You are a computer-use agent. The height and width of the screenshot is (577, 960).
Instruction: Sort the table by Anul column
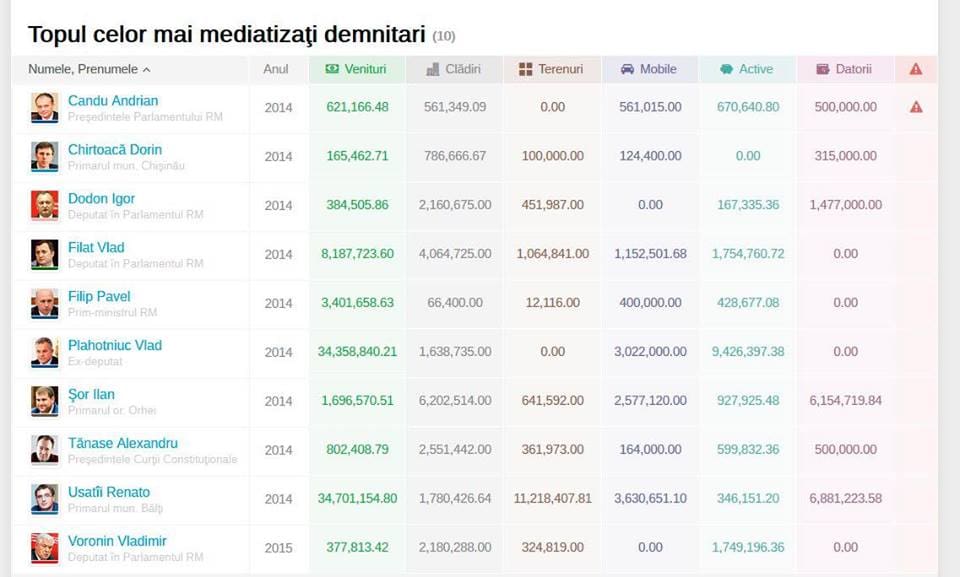(x=276, y=69)
